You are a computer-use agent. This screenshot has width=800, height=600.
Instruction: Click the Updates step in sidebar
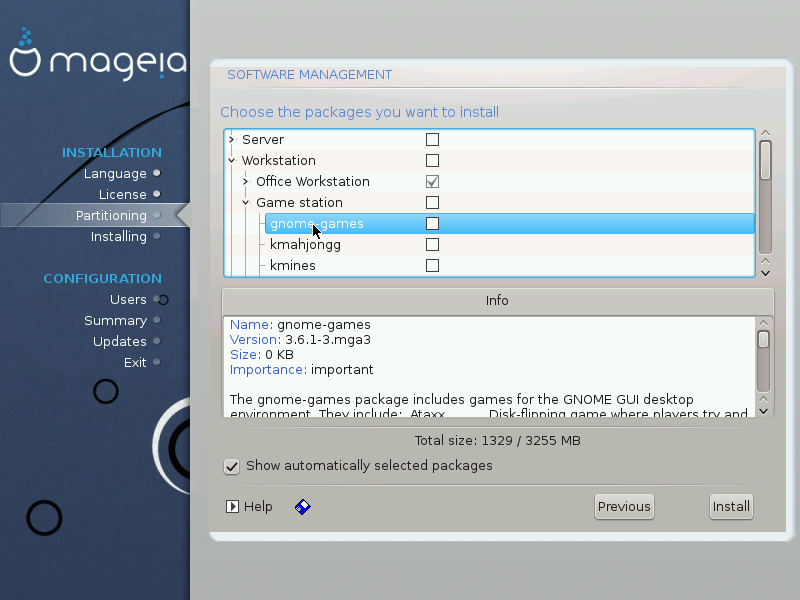[119, 341]
